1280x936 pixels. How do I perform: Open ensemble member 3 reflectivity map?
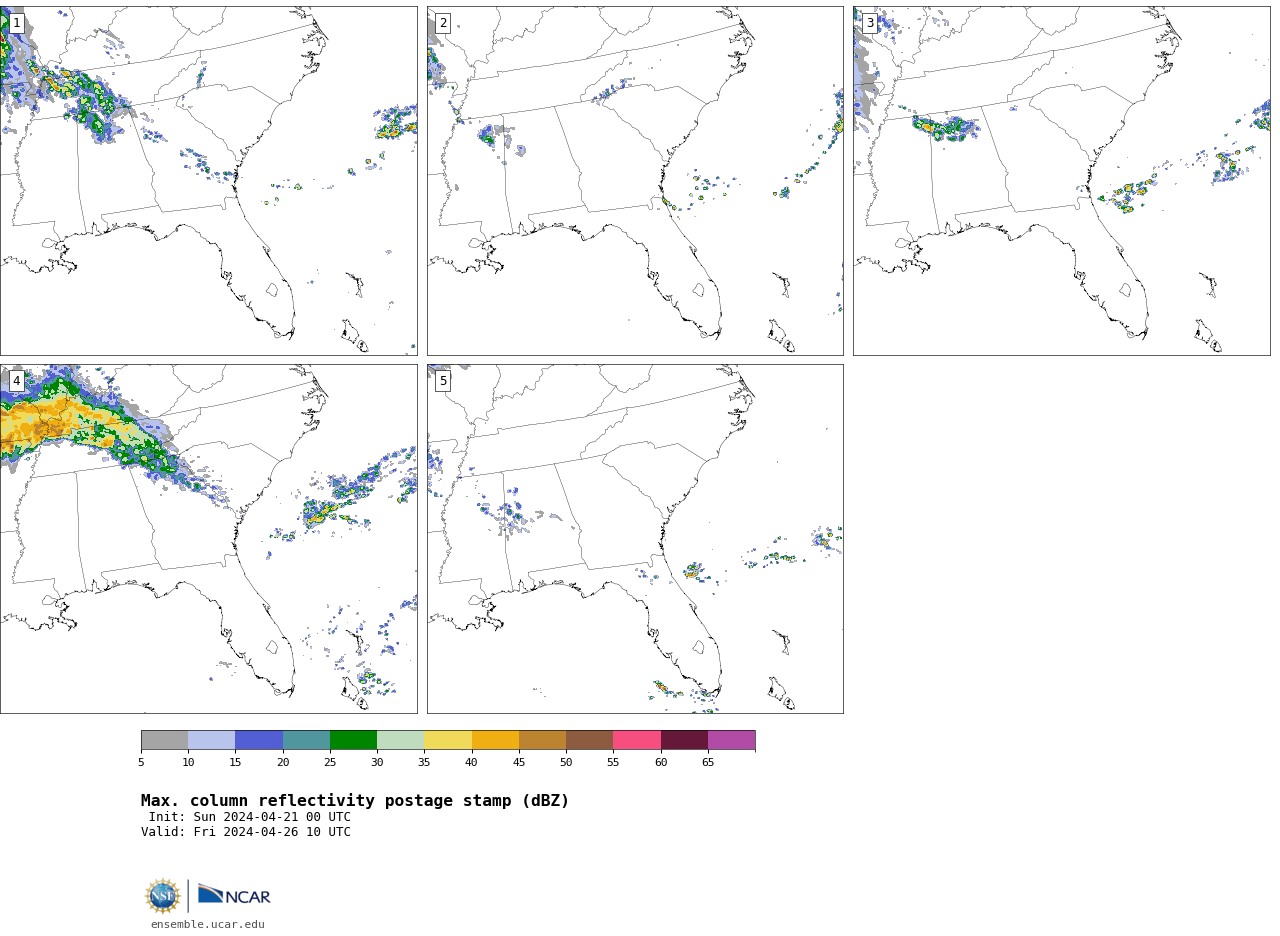coord(1061,180)
